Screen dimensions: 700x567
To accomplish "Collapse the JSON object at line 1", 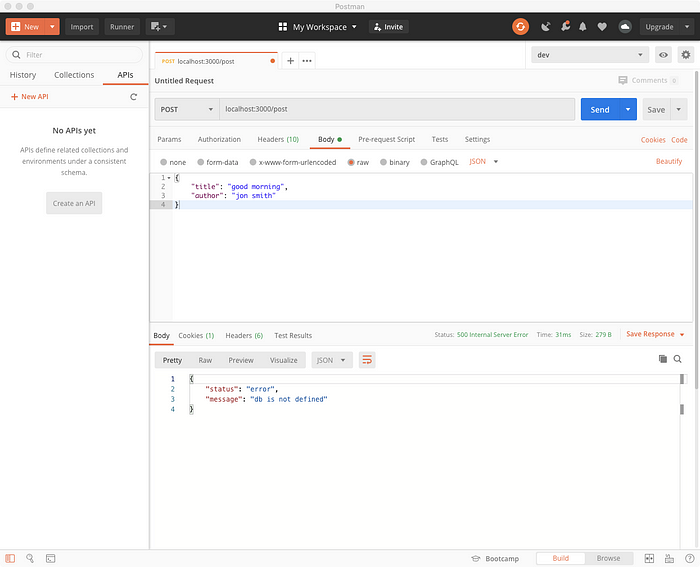I will point(169,178).
